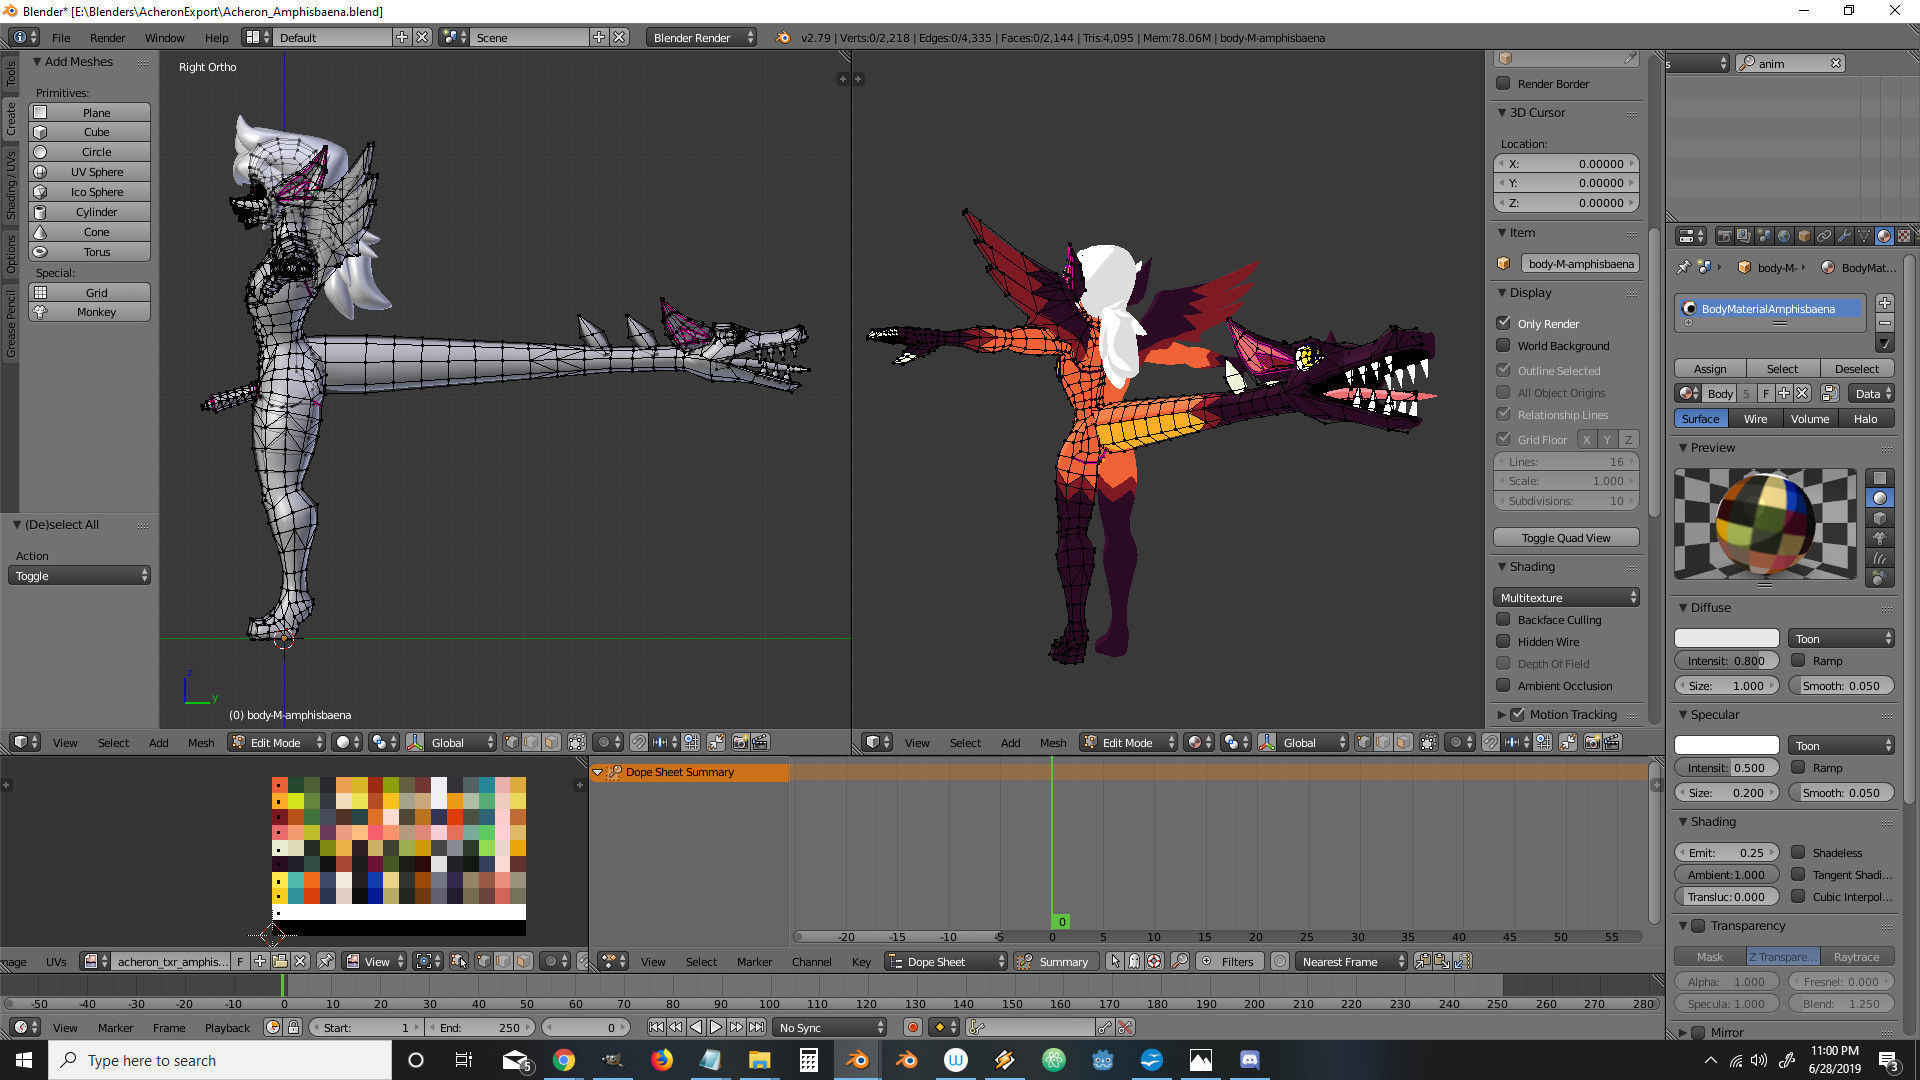Open the Render properties tab (camera icon)
Image resolution: width=1920 pixels, height=1080 pixels.
pos(1724,236)
